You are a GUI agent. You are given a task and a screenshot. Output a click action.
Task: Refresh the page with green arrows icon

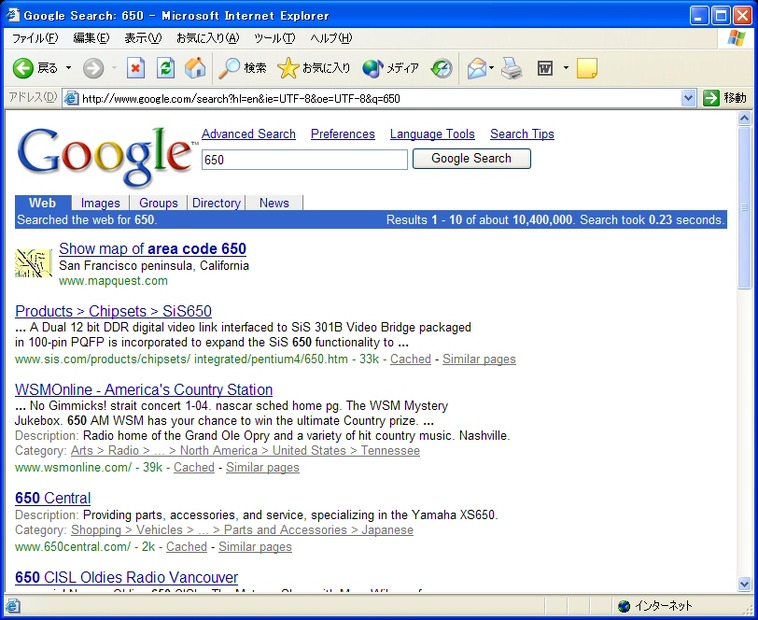pos(165,68)
